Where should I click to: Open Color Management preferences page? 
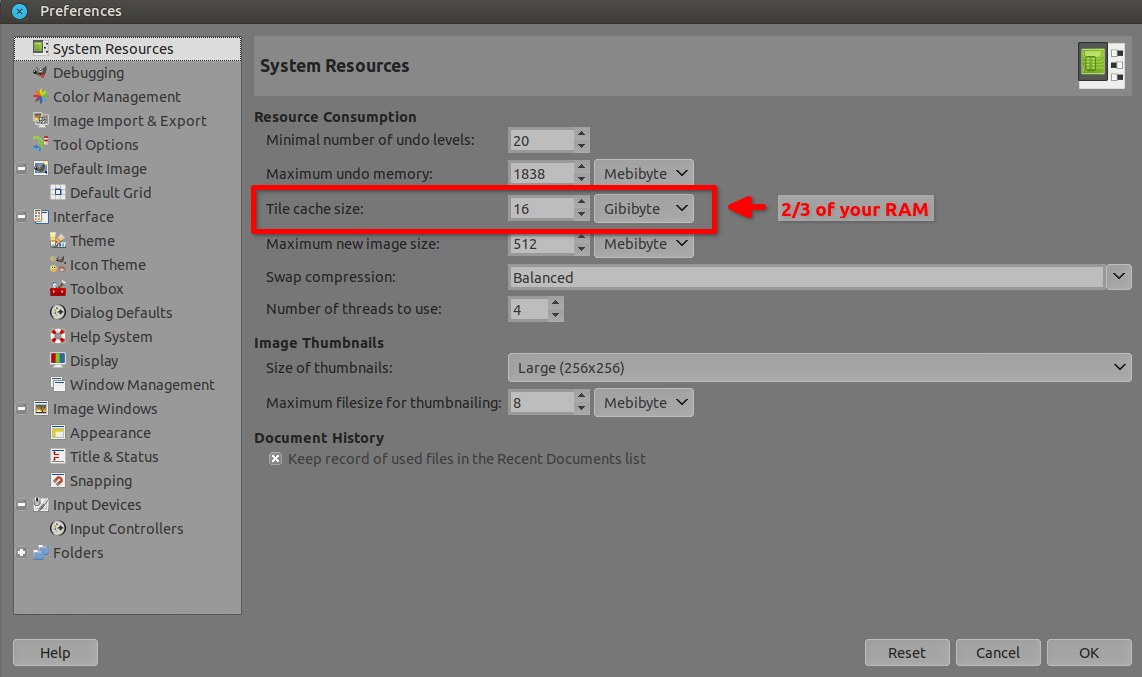point(127,97)
